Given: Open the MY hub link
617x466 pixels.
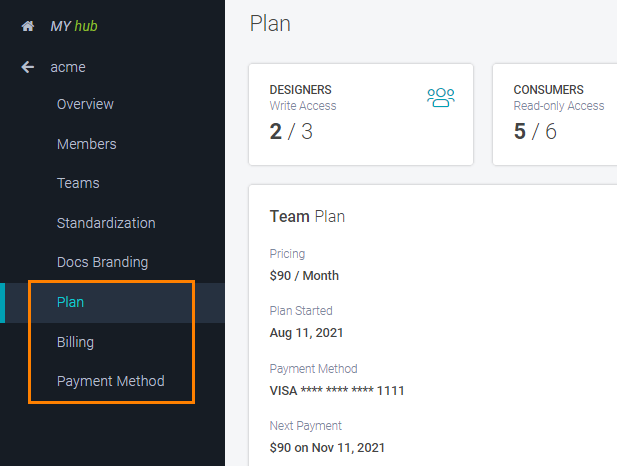Looking at the screenshot, I should 77,26.
